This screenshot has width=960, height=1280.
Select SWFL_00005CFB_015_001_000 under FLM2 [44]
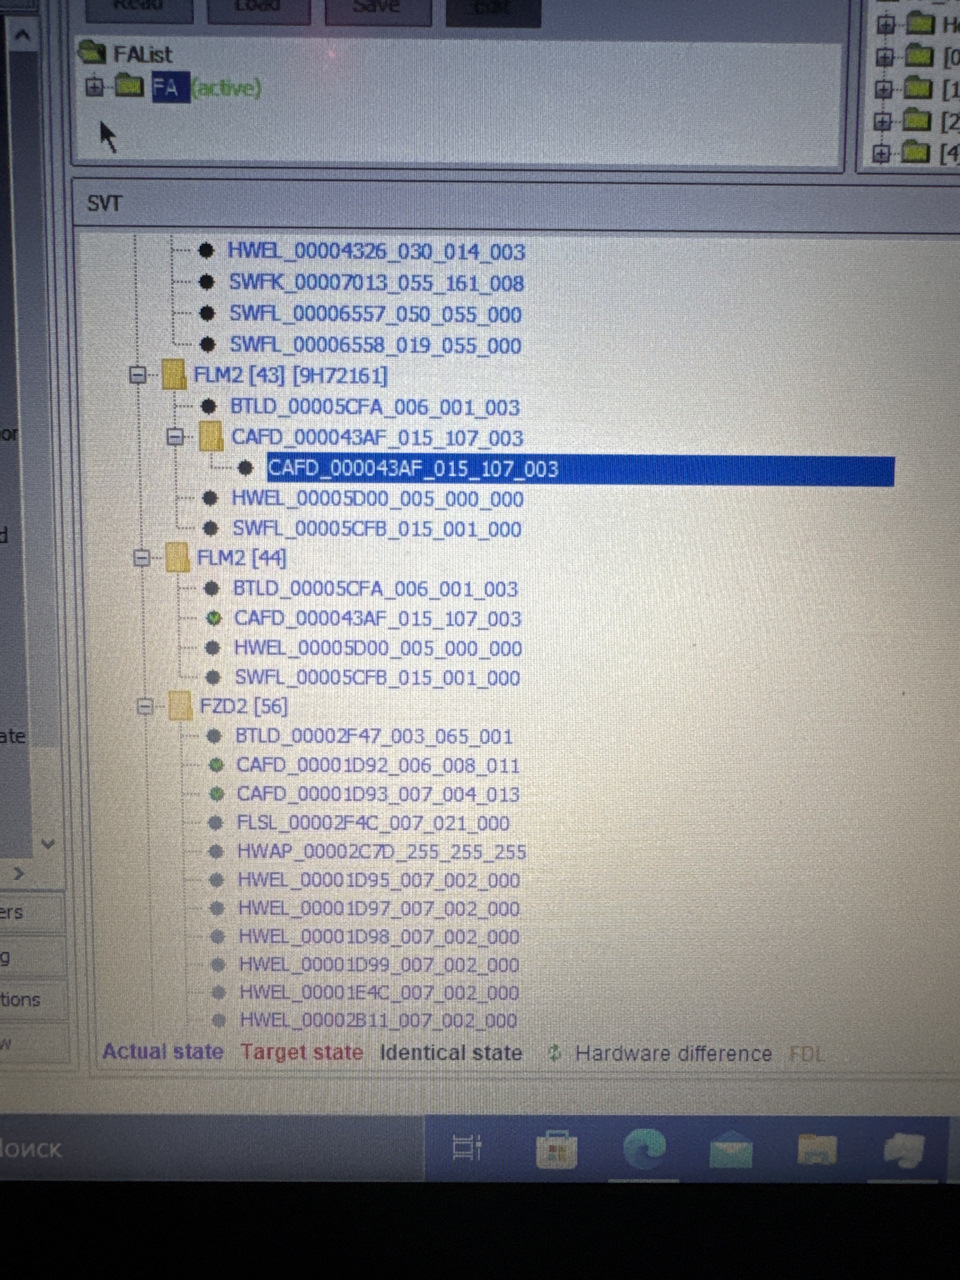click(x=377, y=678)
